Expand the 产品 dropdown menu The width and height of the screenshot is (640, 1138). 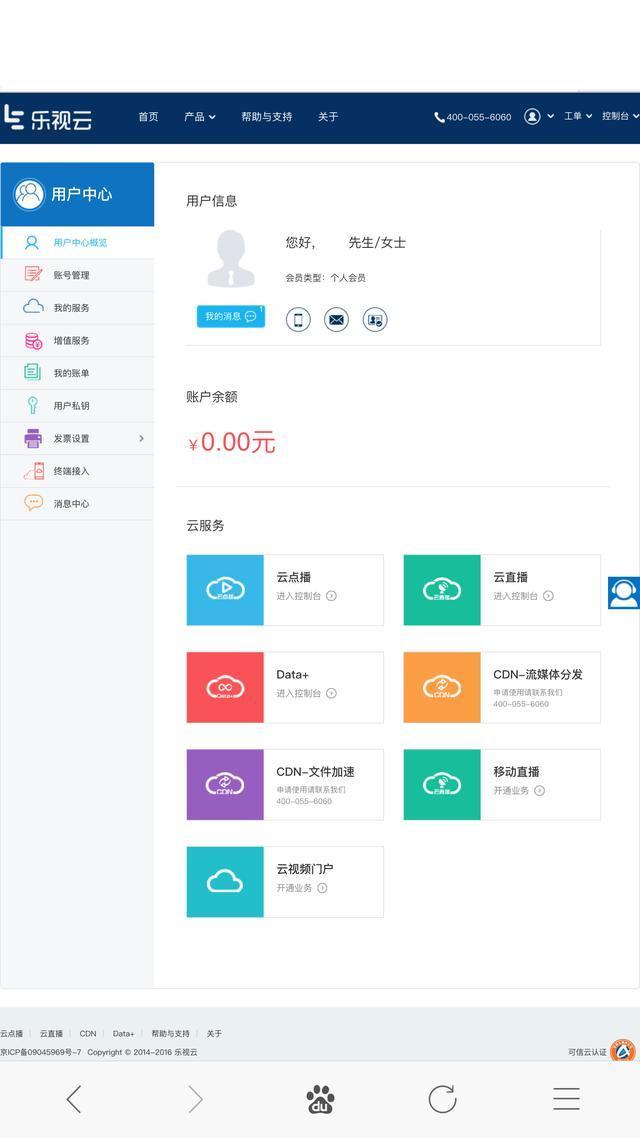[x=200, y=117]
